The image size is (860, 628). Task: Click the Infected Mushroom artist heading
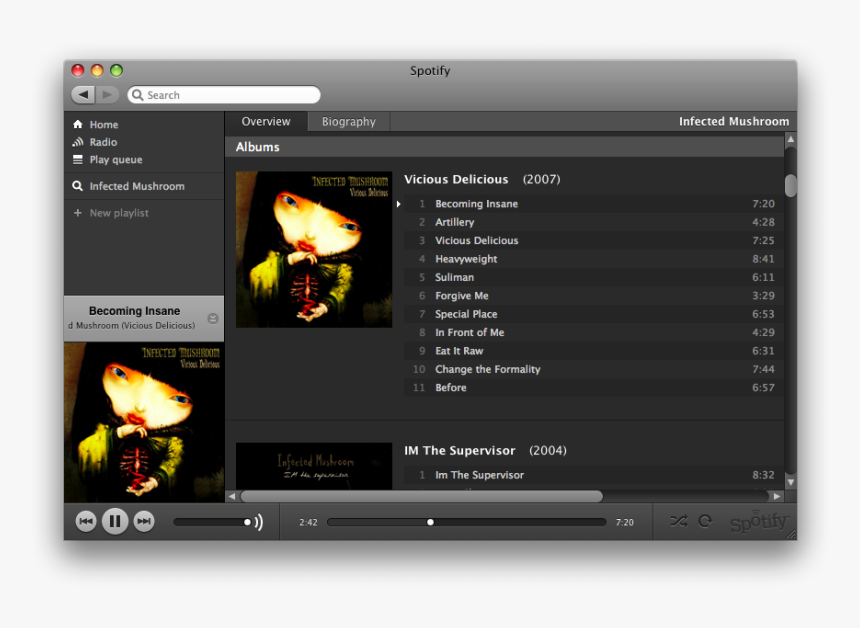pos(734,121)
